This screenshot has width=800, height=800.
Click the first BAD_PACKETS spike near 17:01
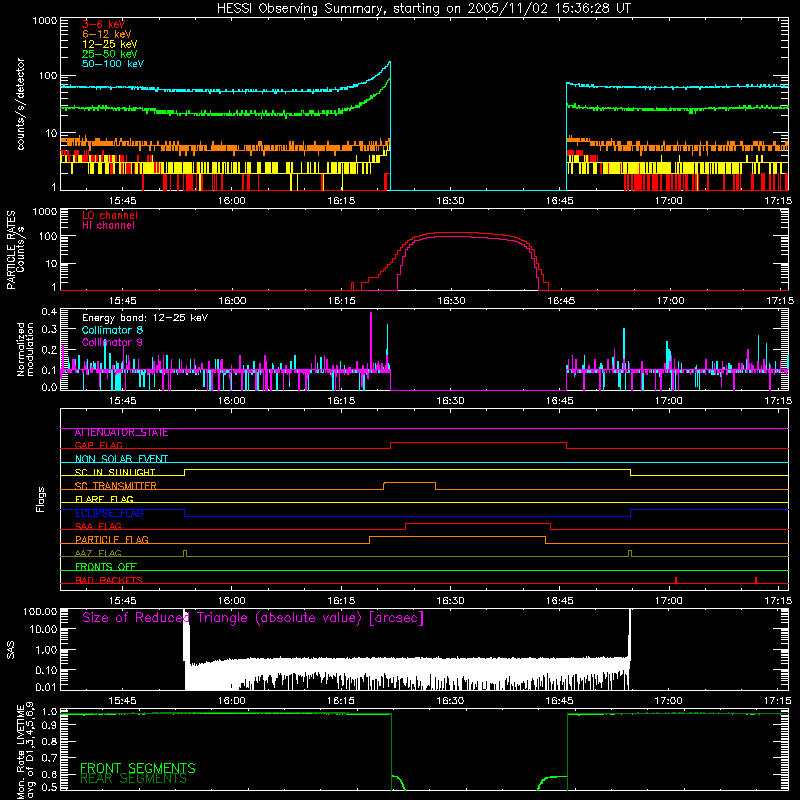click(676, 580)
